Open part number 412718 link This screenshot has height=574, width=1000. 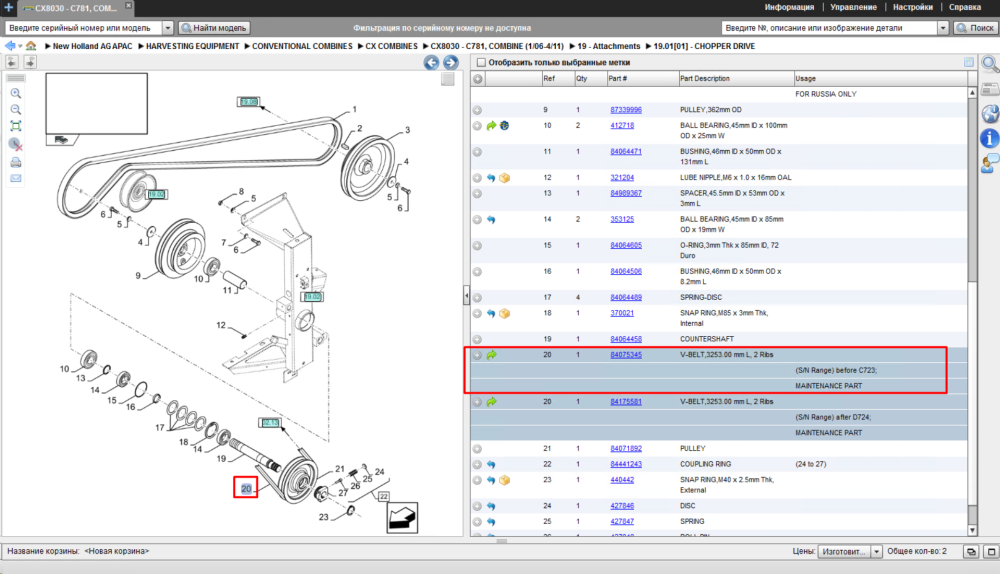click(x=622, y=126)
